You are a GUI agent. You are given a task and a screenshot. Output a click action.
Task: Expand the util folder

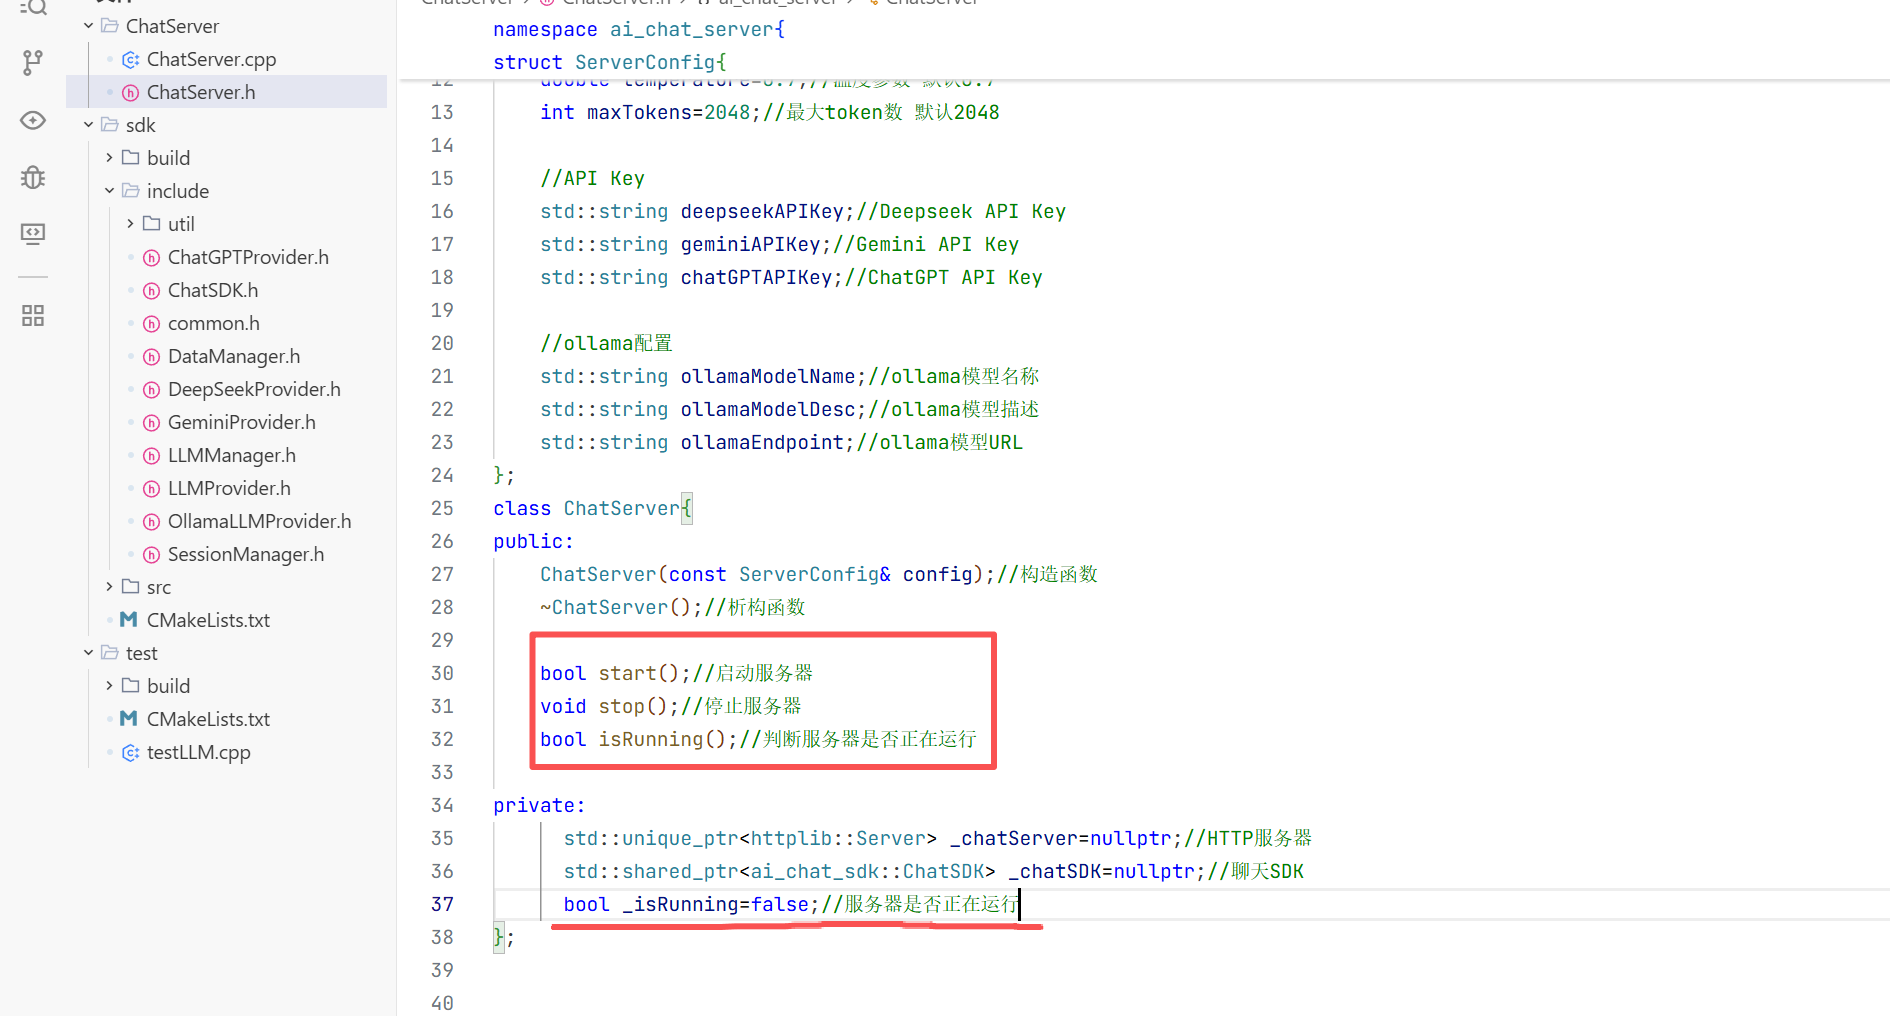[x=130, y=224]
